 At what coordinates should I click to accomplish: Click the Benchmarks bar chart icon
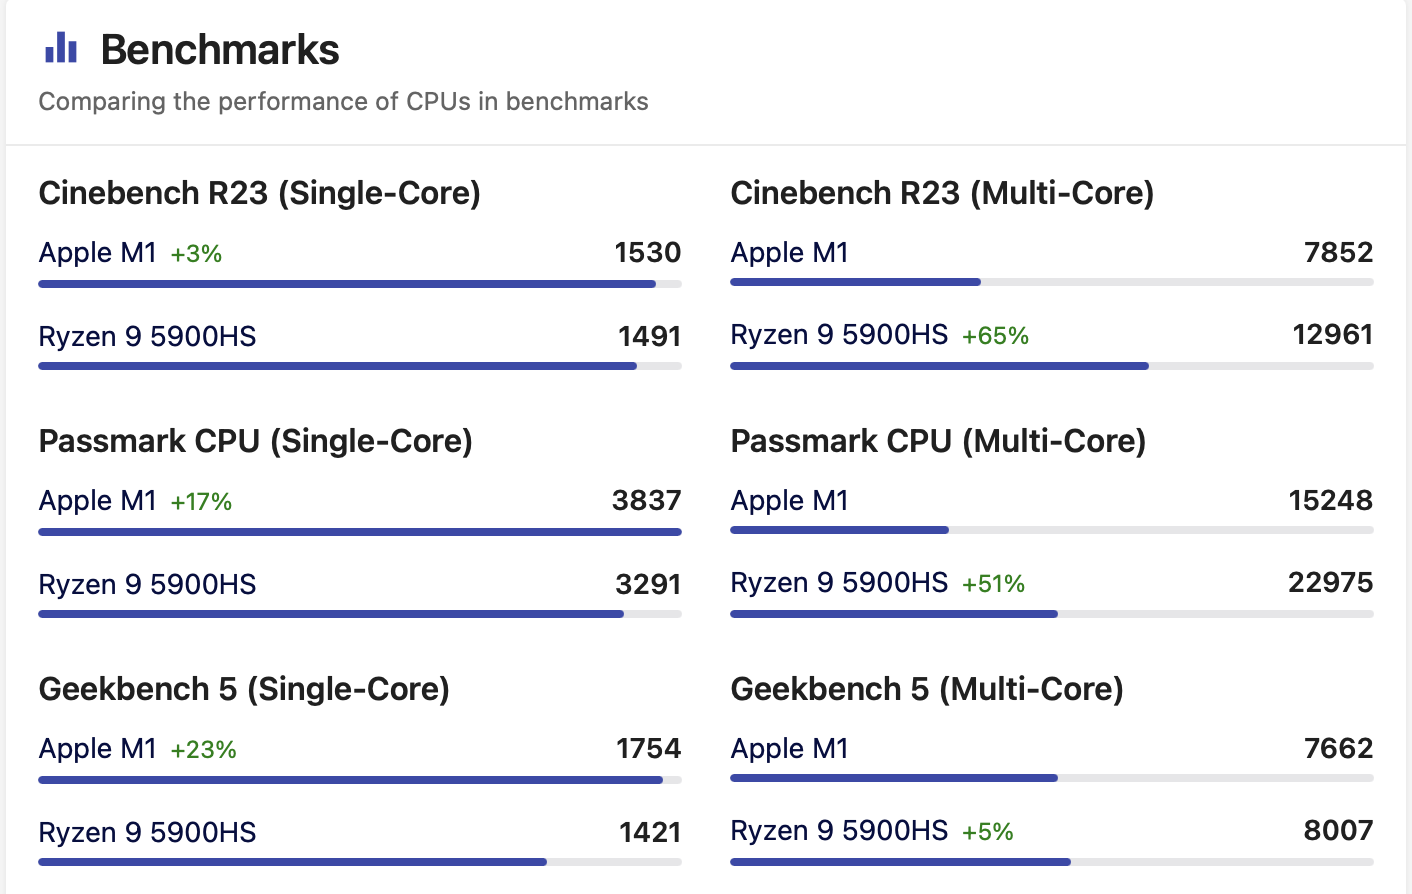click(x=61, y=48)
